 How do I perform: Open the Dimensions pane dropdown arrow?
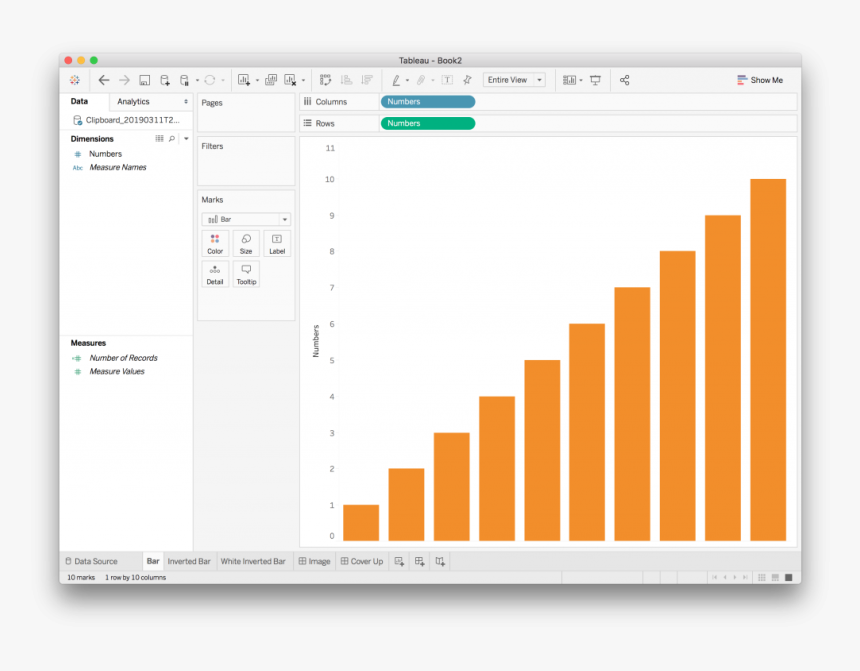[186, 139]
